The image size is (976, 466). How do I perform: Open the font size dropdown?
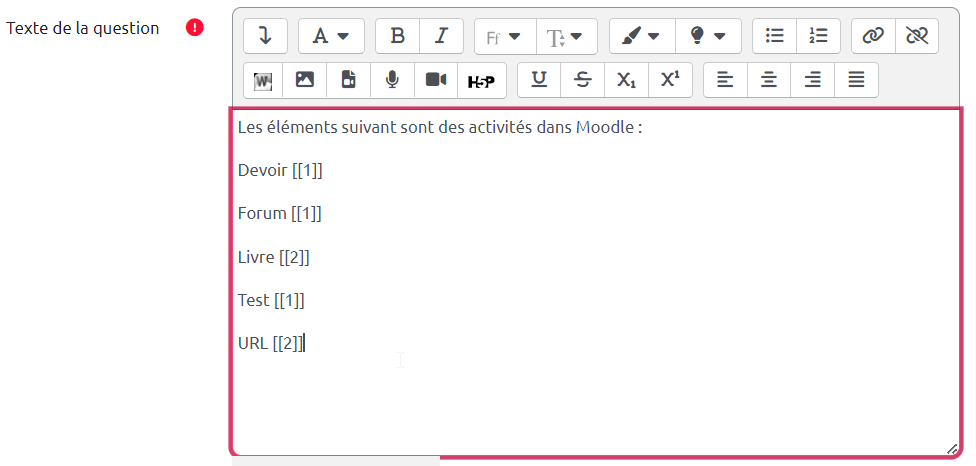tap(566, 36)
